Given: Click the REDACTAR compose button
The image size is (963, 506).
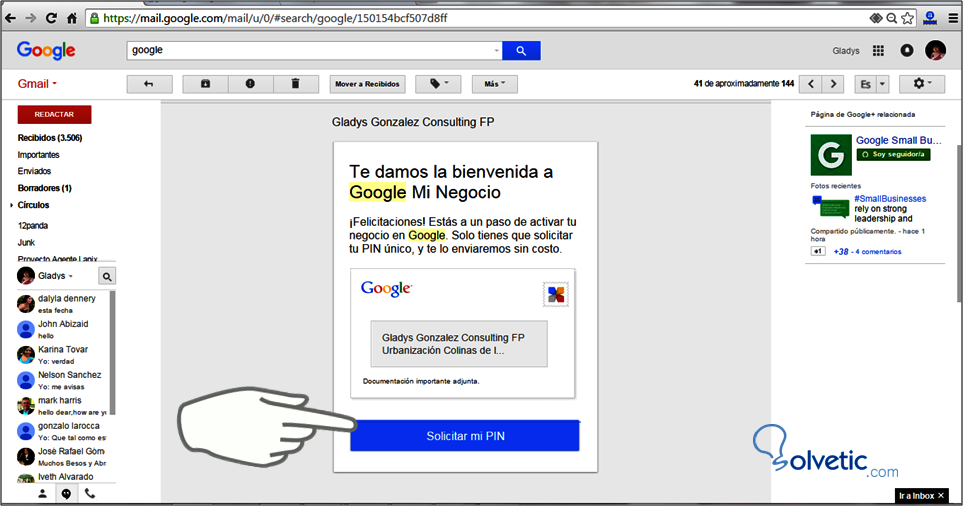Looking at the screenshot, I should pyautogui.click(x=54, y=114).
